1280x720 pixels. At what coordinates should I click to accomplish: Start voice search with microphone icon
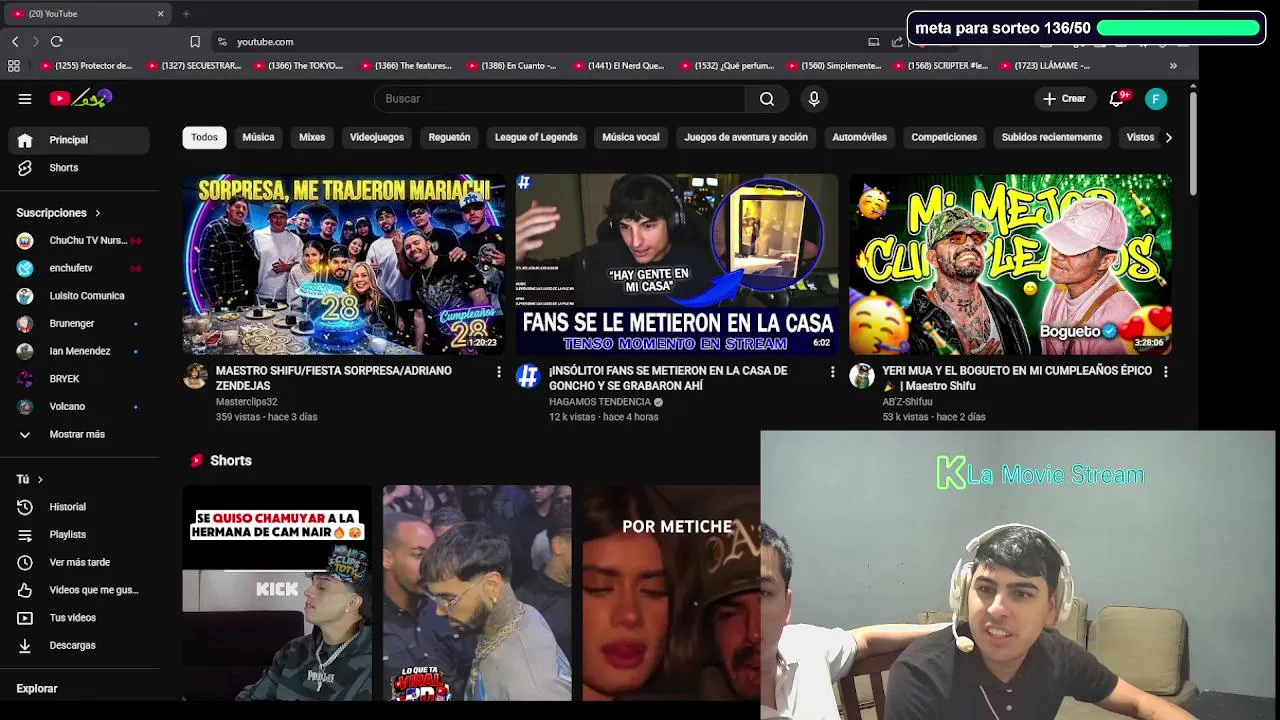pos(814,99)
